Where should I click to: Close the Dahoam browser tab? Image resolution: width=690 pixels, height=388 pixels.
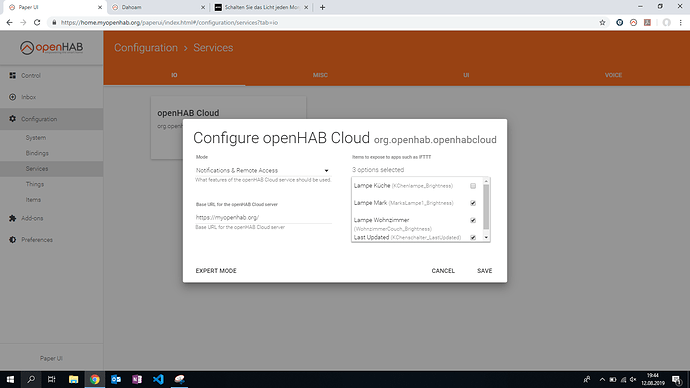203,7
